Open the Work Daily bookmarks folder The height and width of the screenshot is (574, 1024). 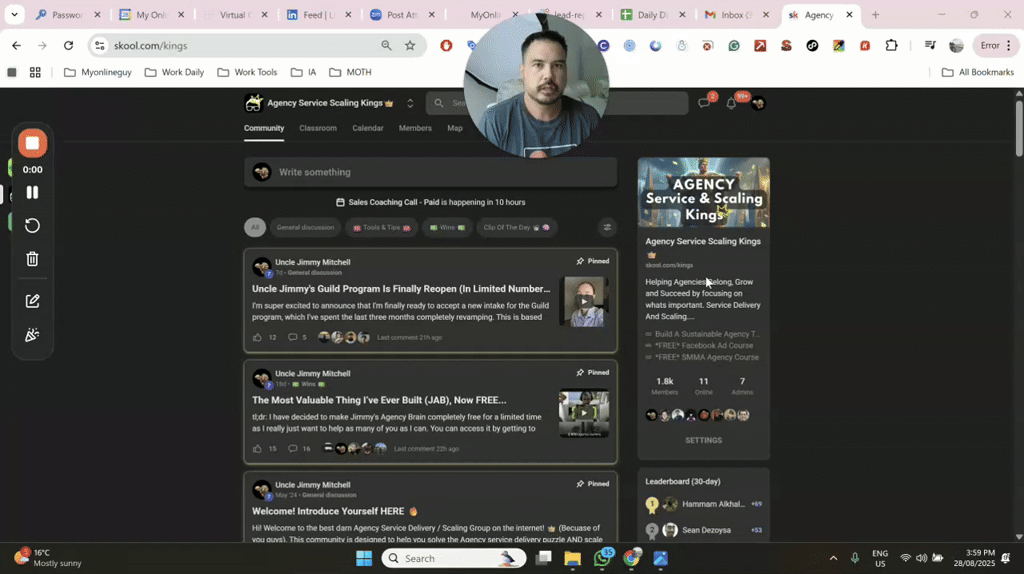[x=174, y=72]
